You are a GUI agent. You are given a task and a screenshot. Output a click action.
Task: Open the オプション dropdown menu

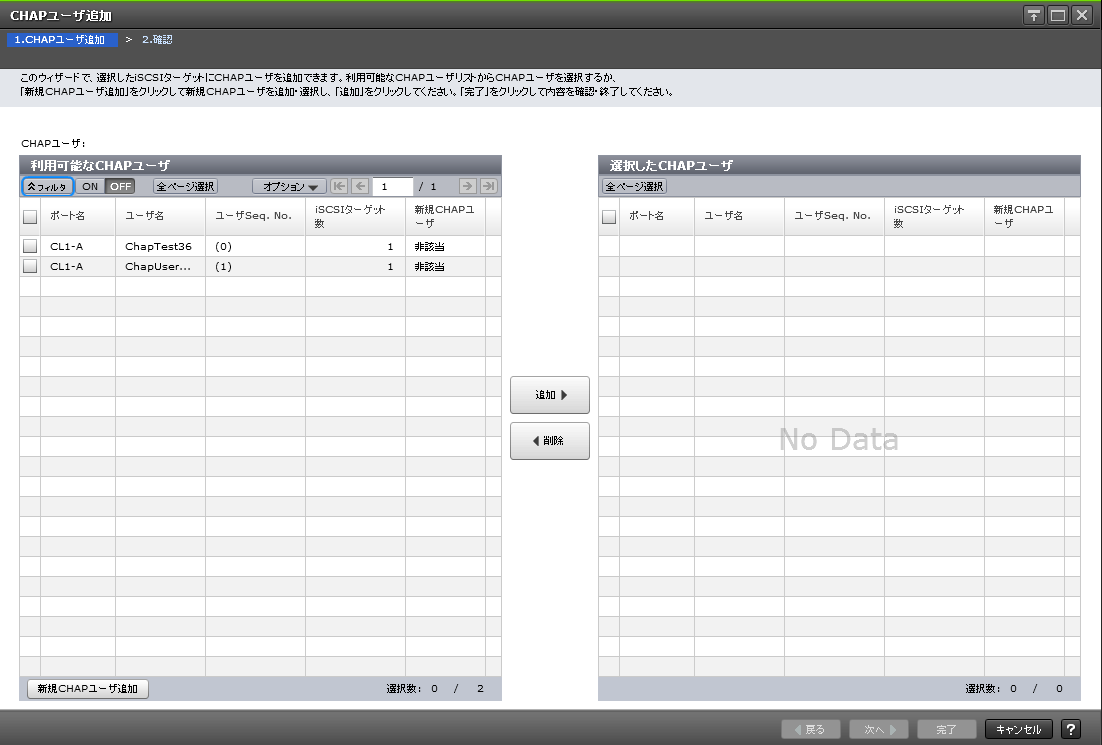[288, 186]
